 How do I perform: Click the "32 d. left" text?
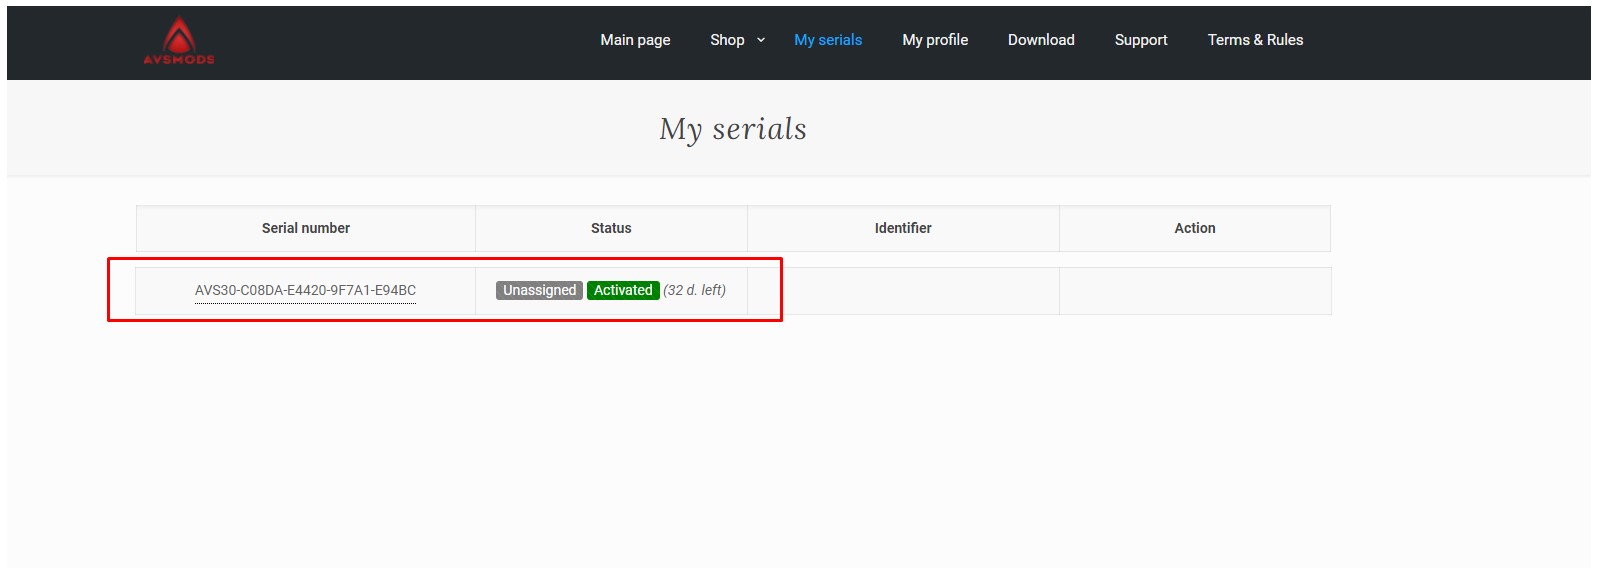(x=694, y=290)
